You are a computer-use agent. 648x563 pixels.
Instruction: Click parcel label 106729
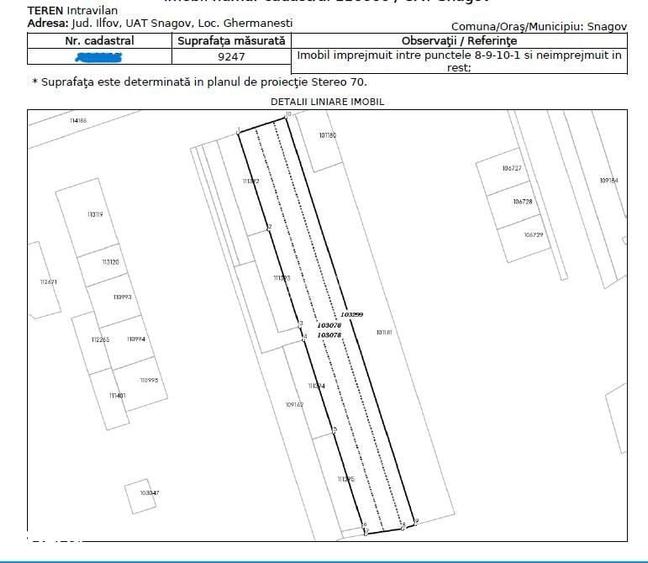[x=534, y=234]
